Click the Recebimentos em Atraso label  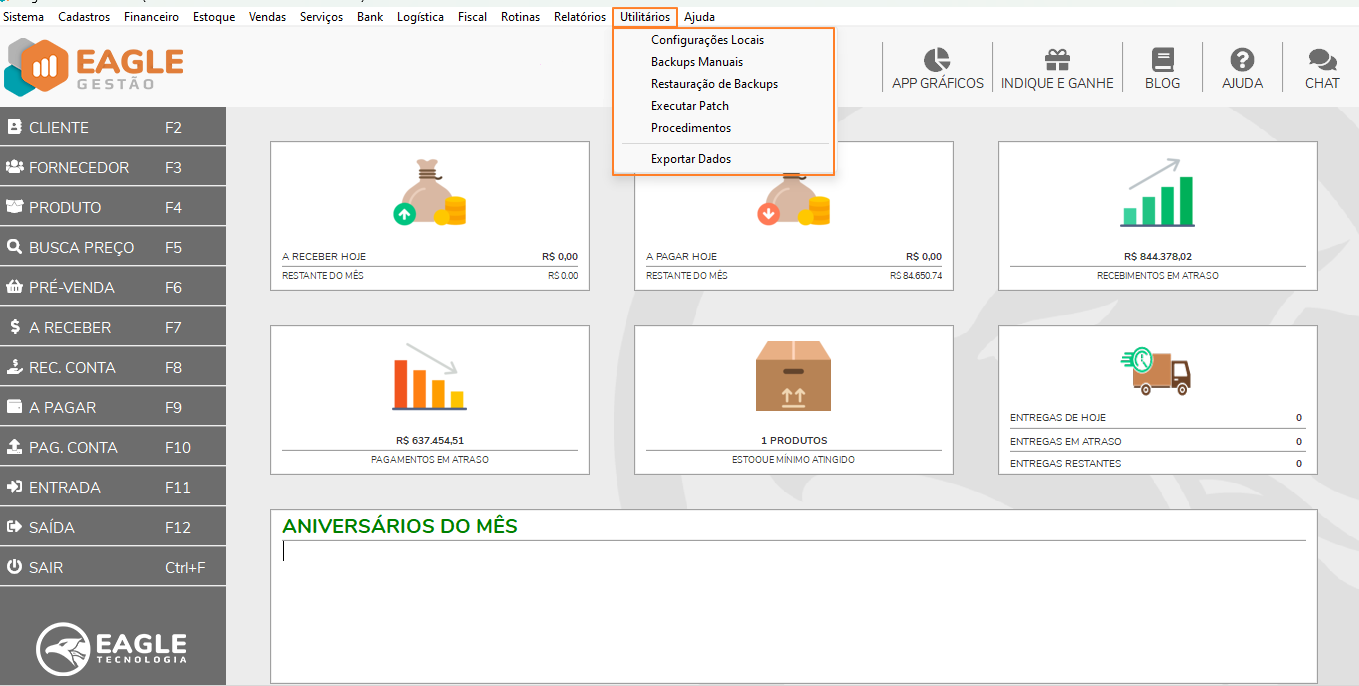(x=1157, y=276)
